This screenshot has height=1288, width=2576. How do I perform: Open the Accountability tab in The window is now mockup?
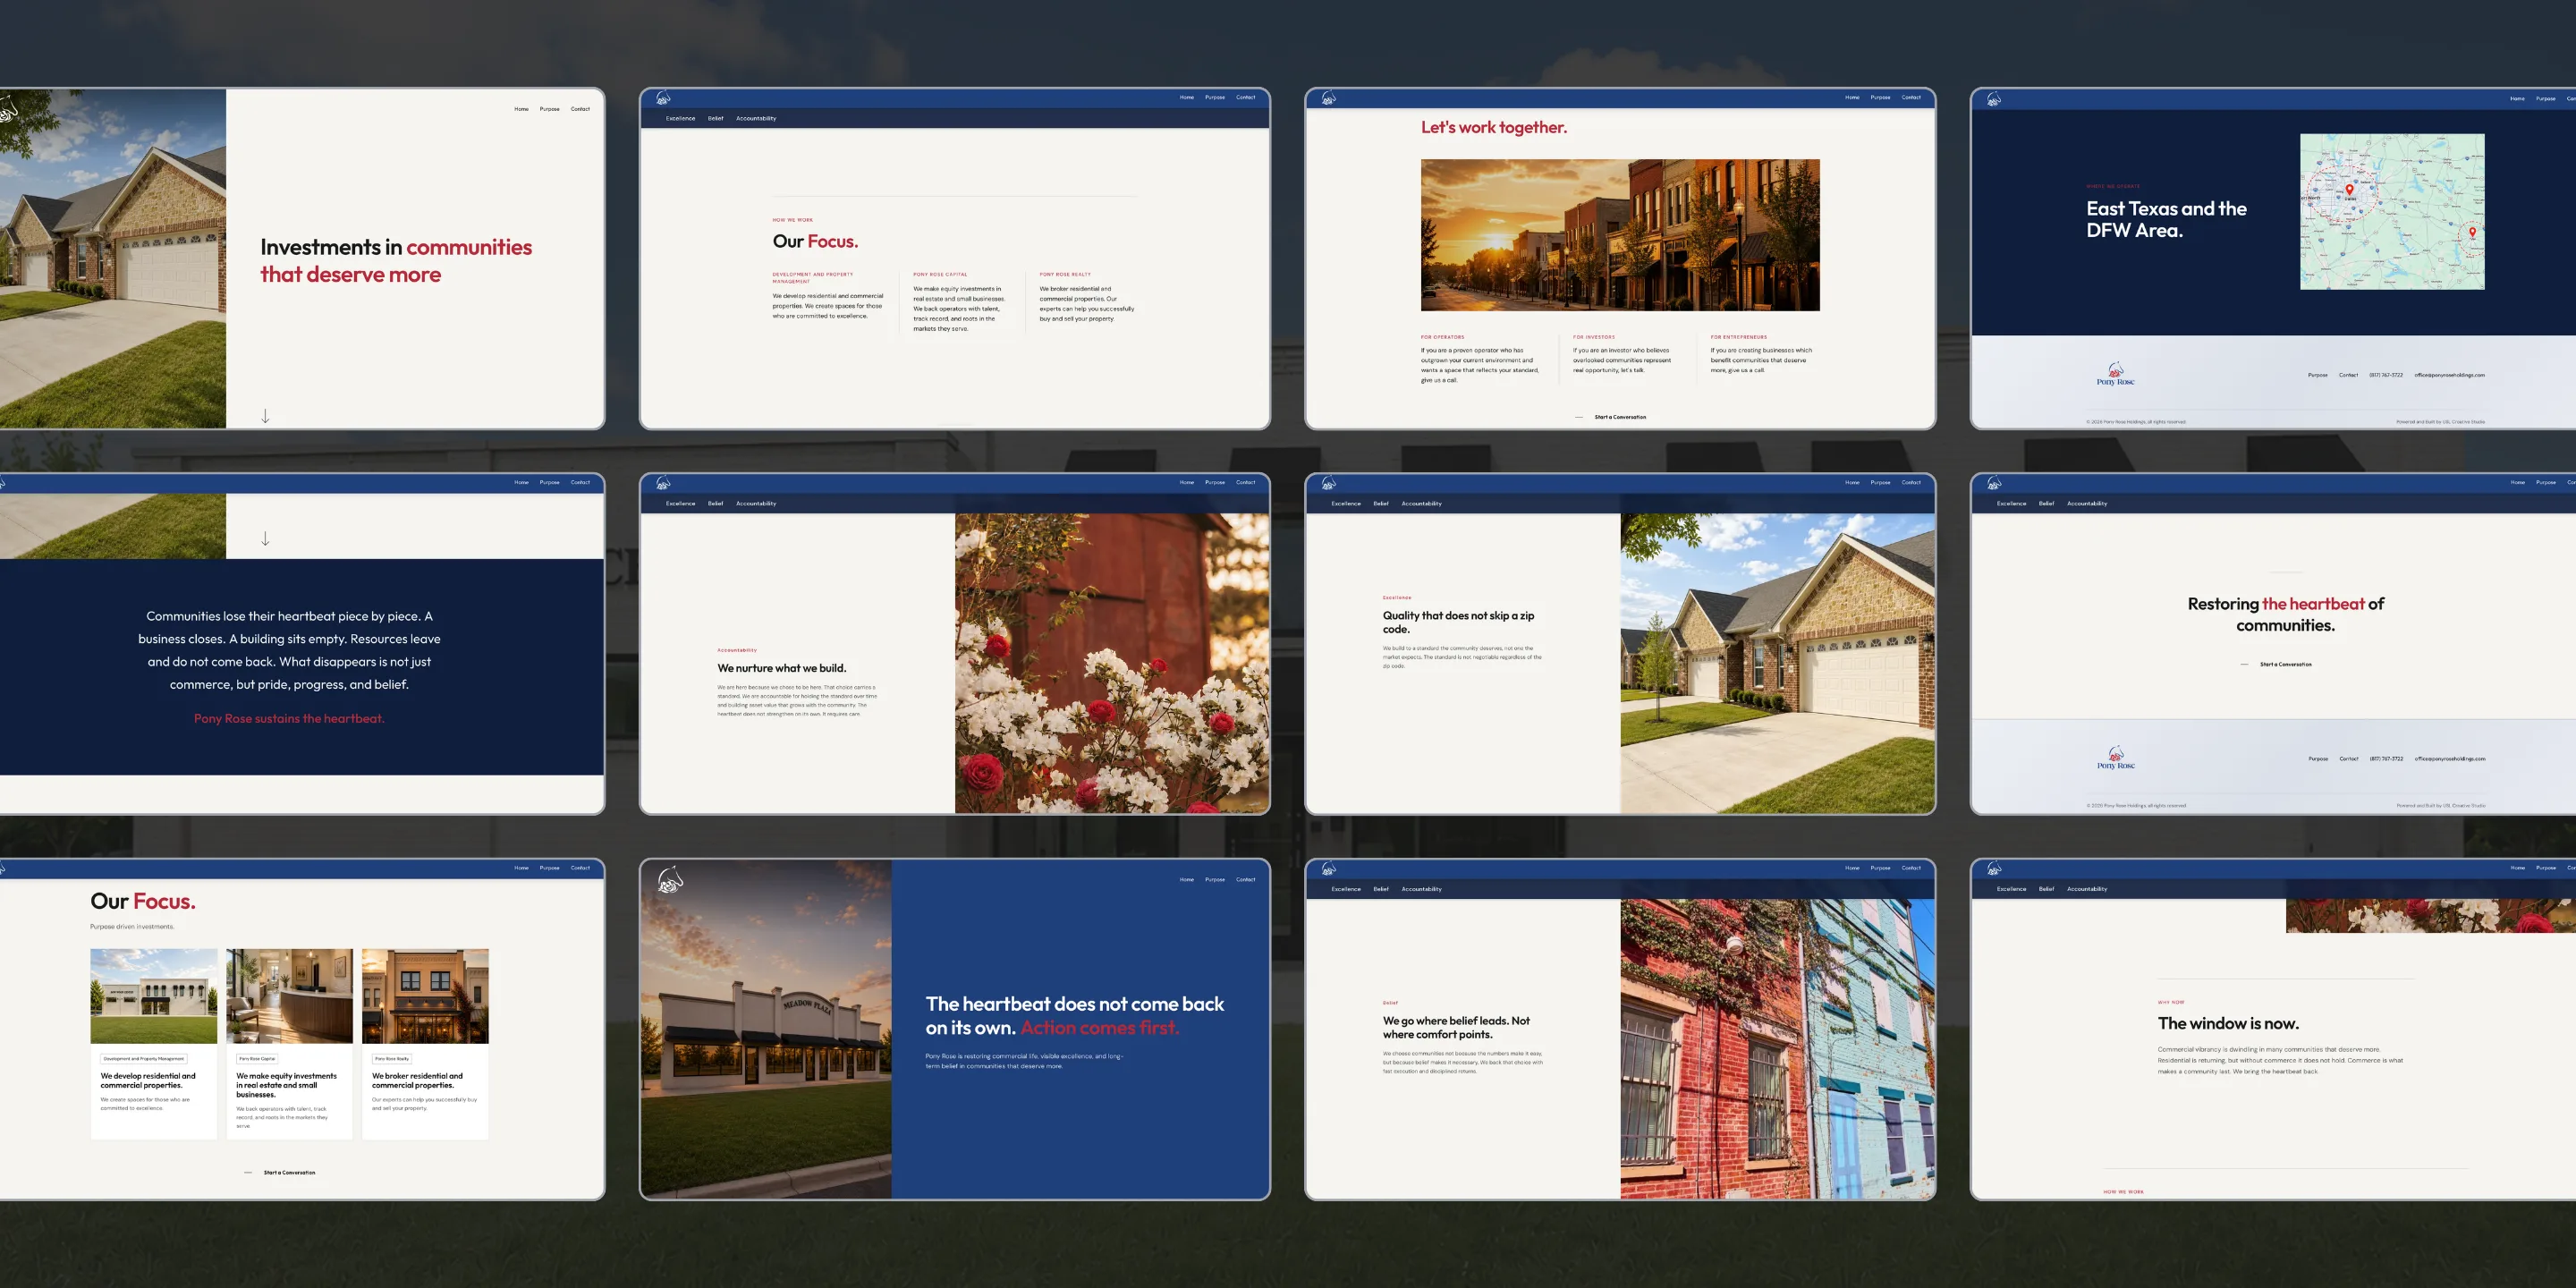pos(2086,888)
